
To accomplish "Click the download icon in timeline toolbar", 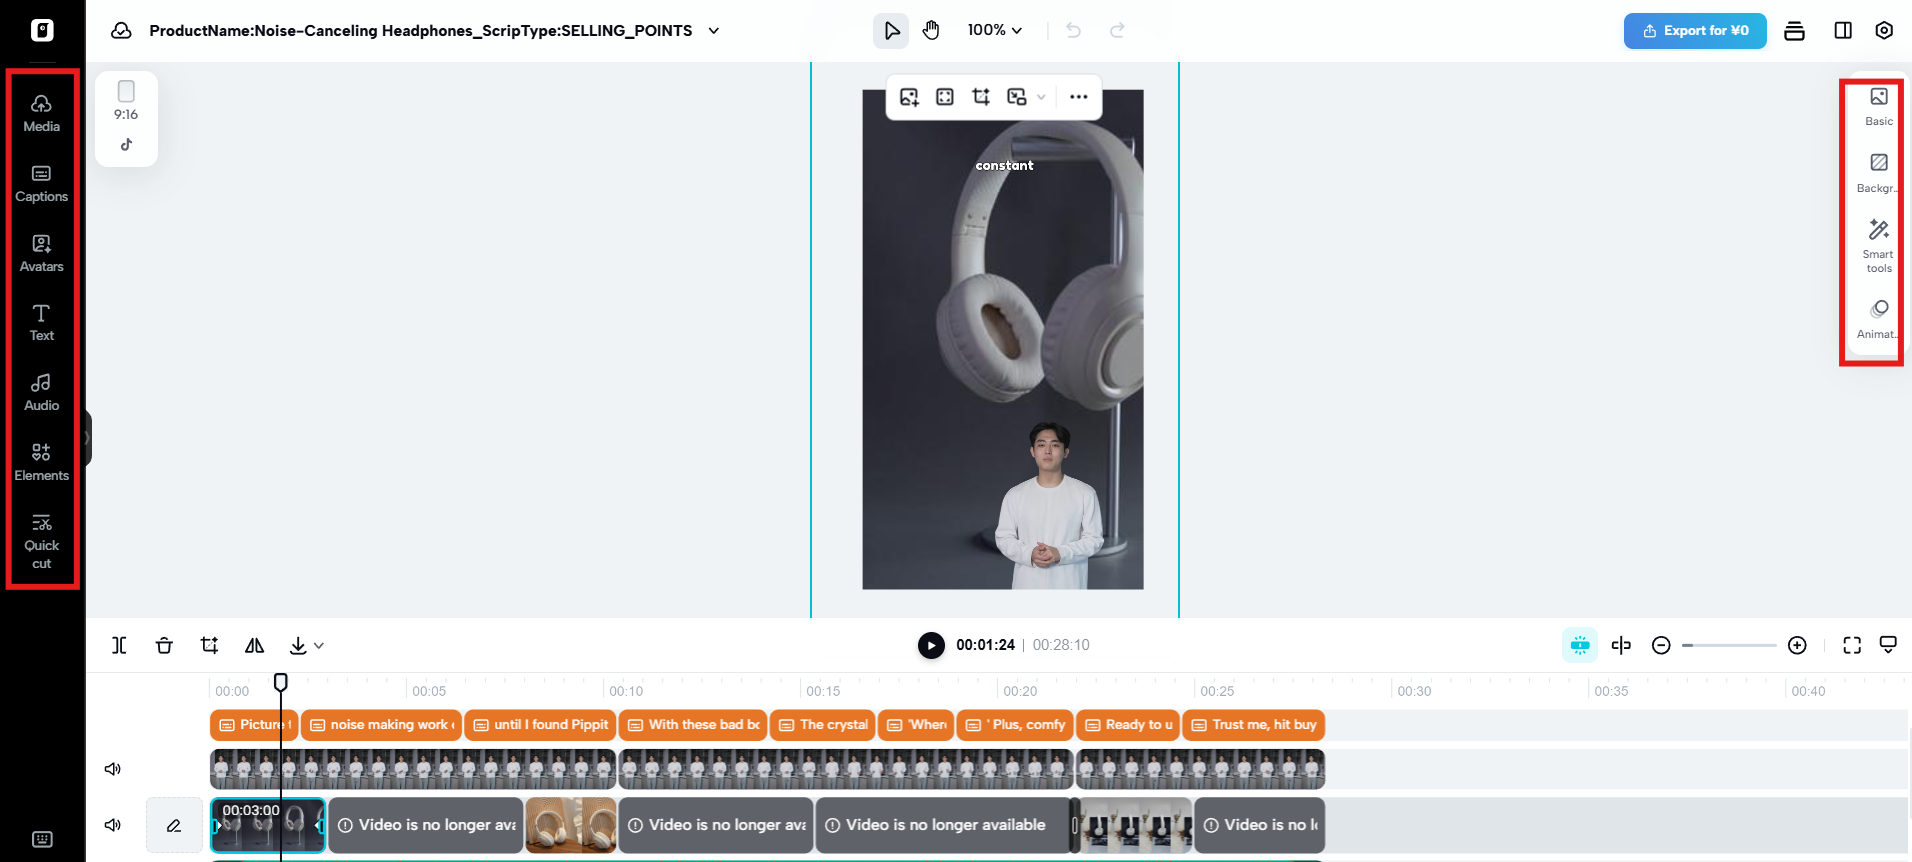I will point(298,645).
